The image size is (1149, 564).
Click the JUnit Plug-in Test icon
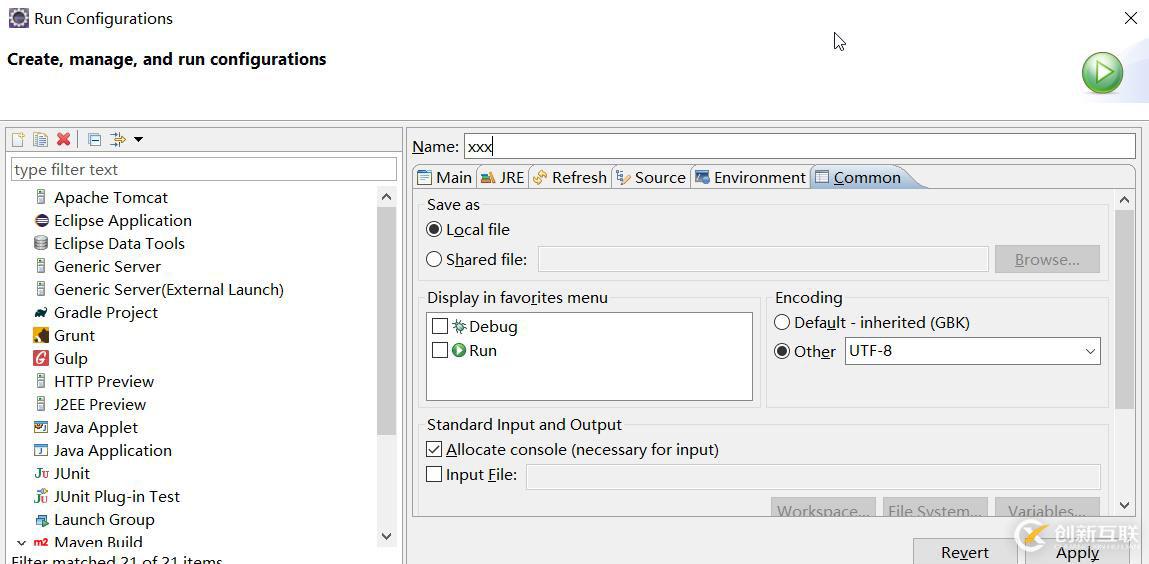[41, 497]
